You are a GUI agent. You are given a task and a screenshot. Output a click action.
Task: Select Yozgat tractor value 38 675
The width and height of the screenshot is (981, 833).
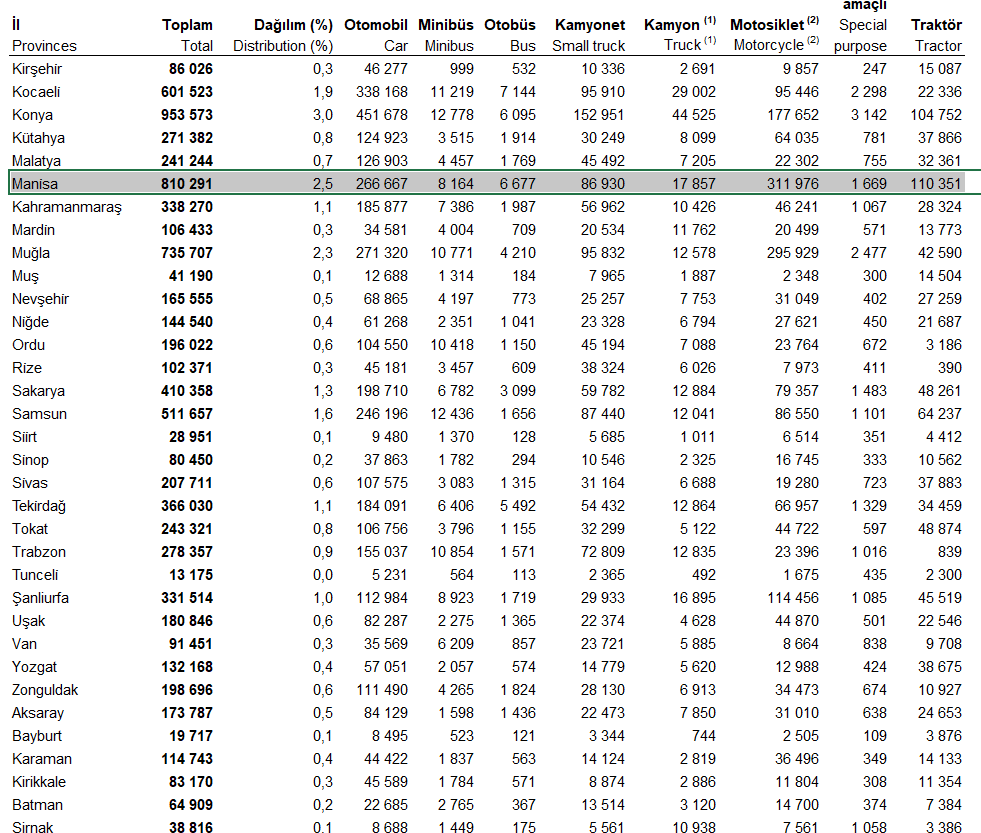(940, 667)
